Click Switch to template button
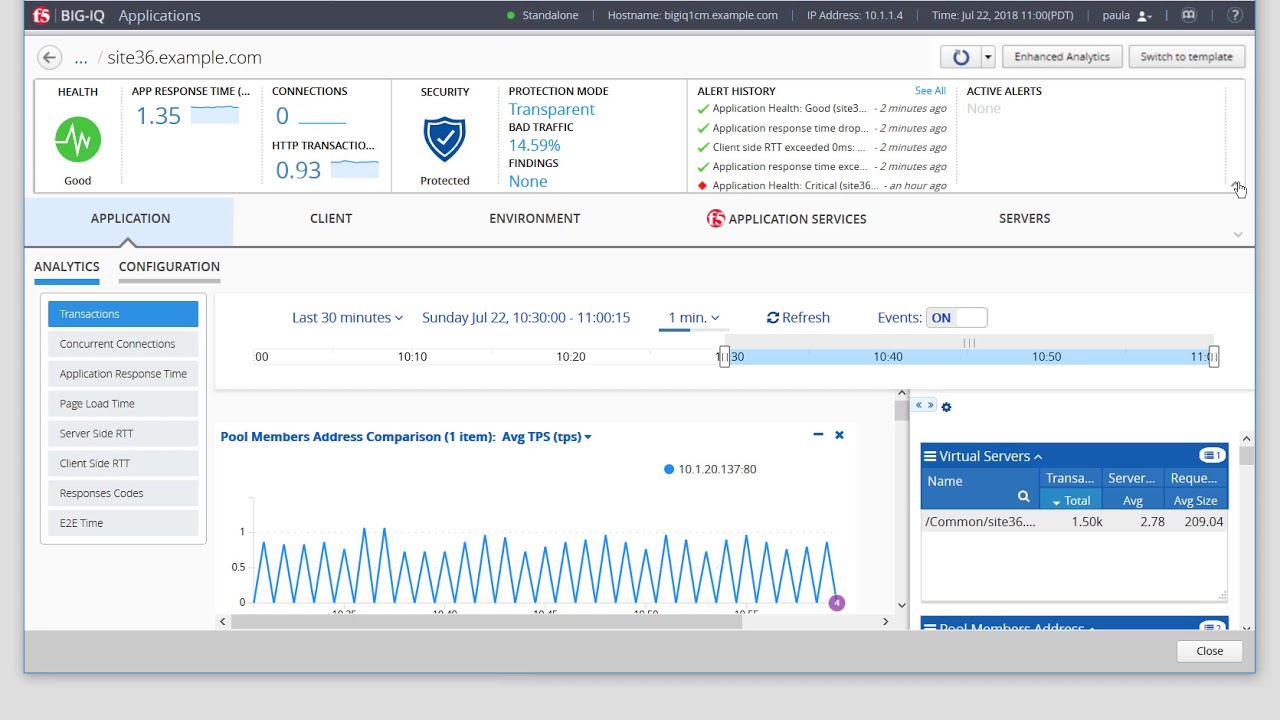This screenshot has width=1280, height=720. [1187, 57]
